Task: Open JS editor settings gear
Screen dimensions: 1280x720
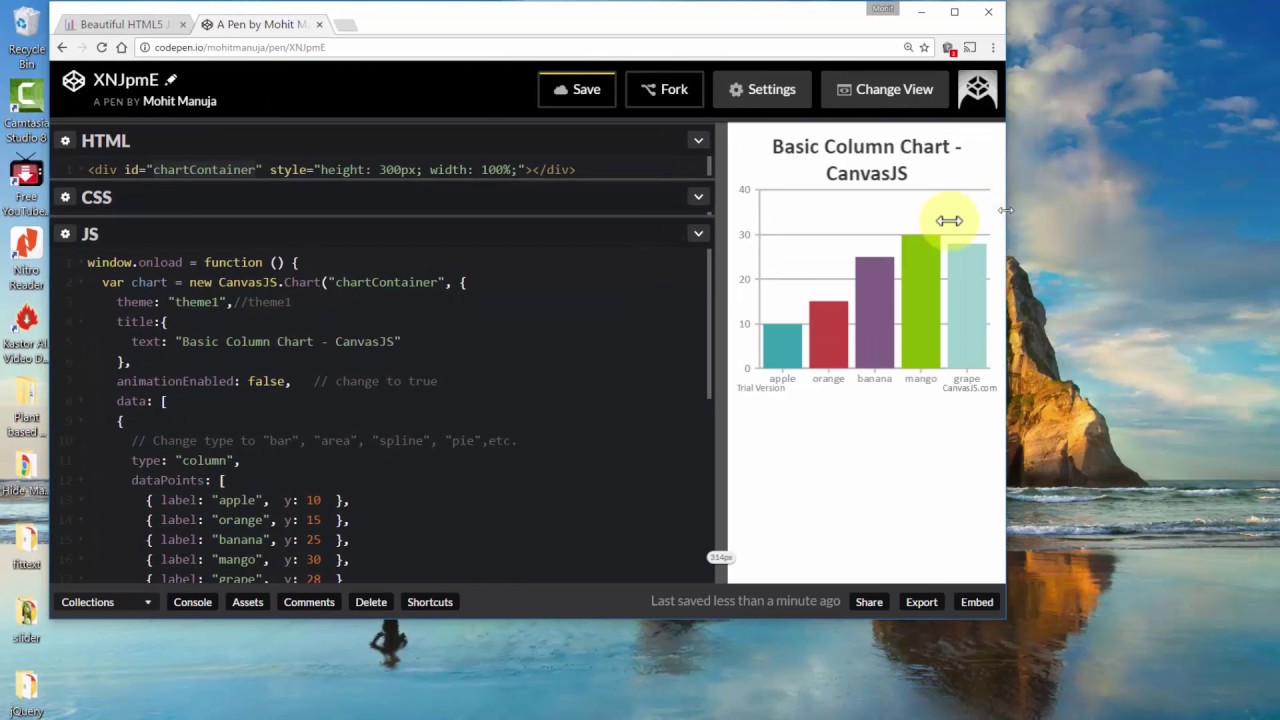Action: tap(65, 234)
